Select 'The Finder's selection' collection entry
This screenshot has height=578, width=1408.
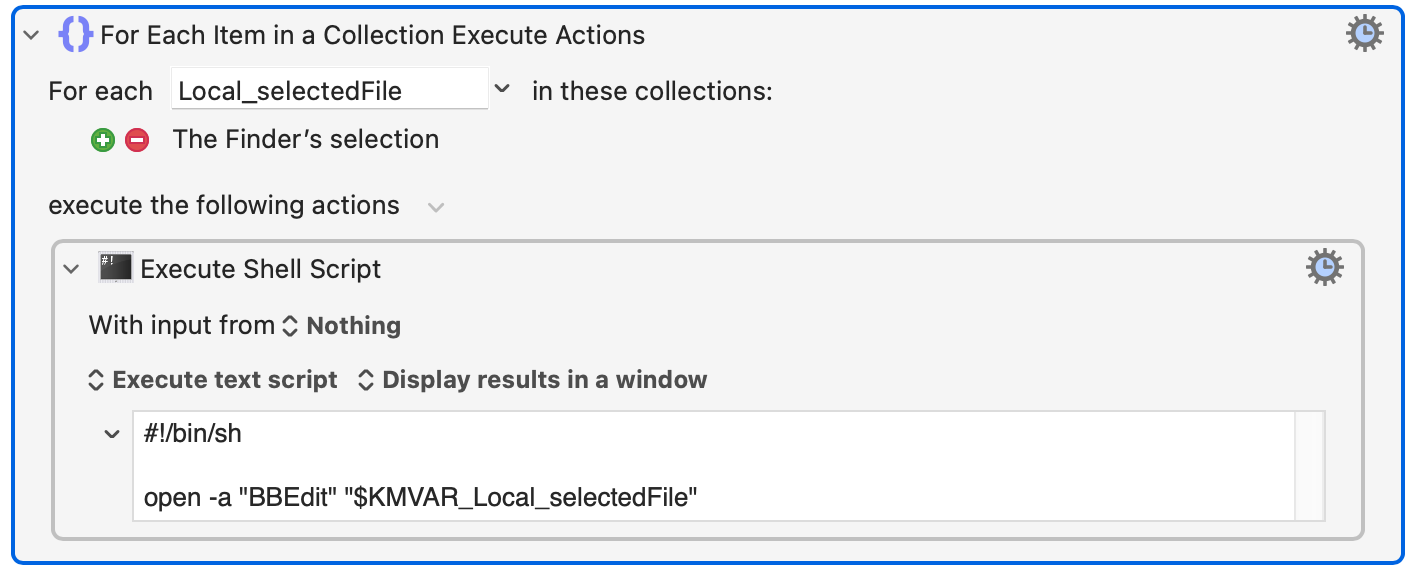[306, 139]
